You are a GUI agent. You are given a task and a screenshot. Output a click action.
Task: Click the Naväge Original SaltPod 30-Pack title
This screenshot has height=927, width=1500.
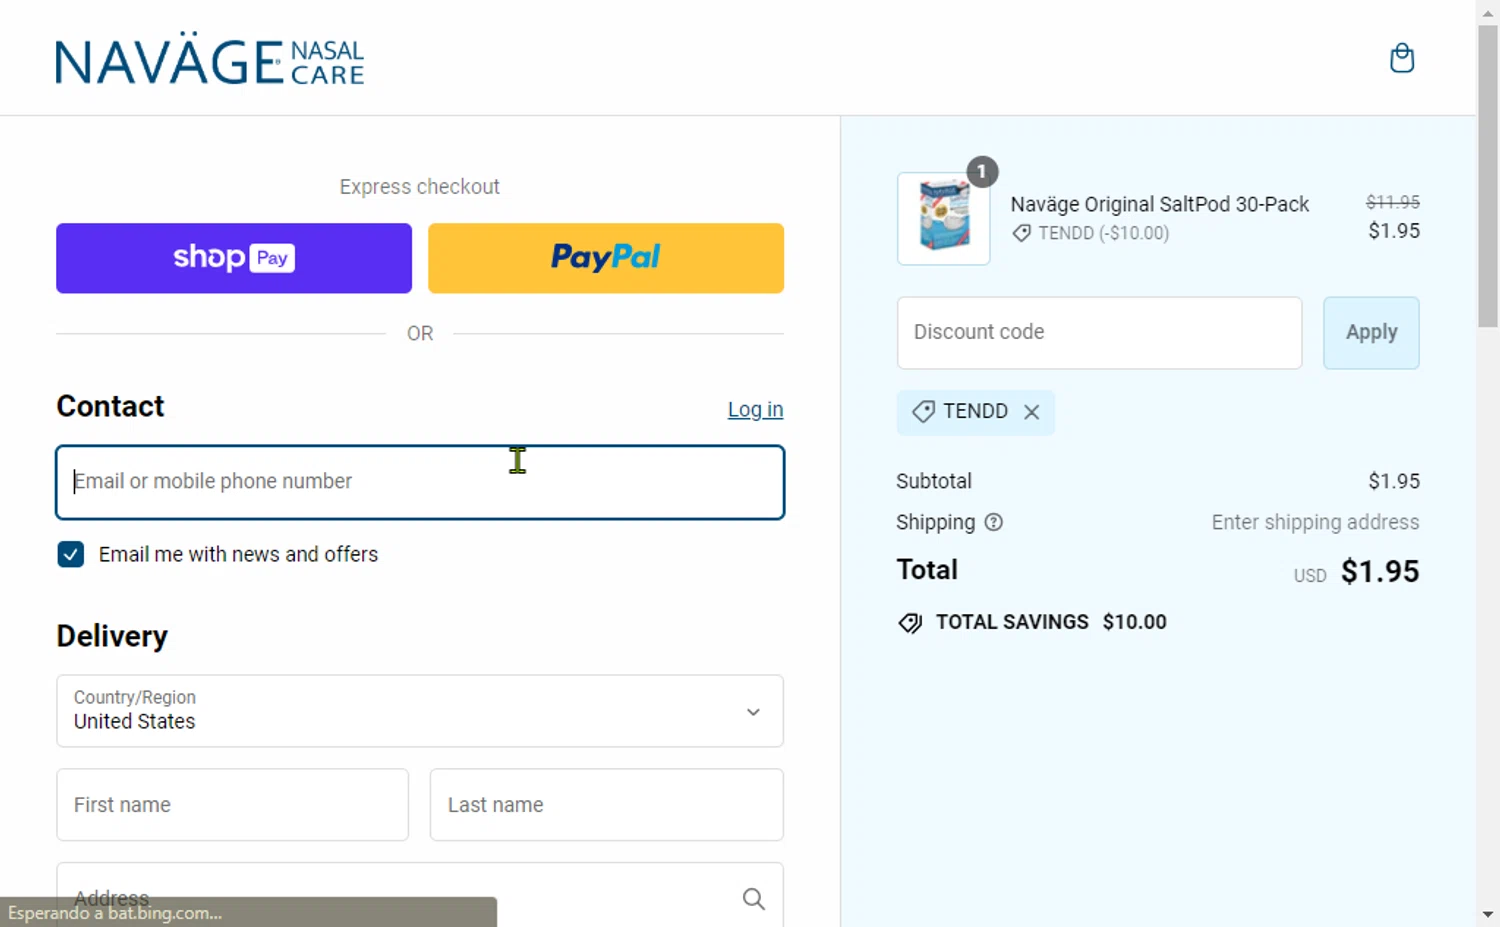(1159, 204)
